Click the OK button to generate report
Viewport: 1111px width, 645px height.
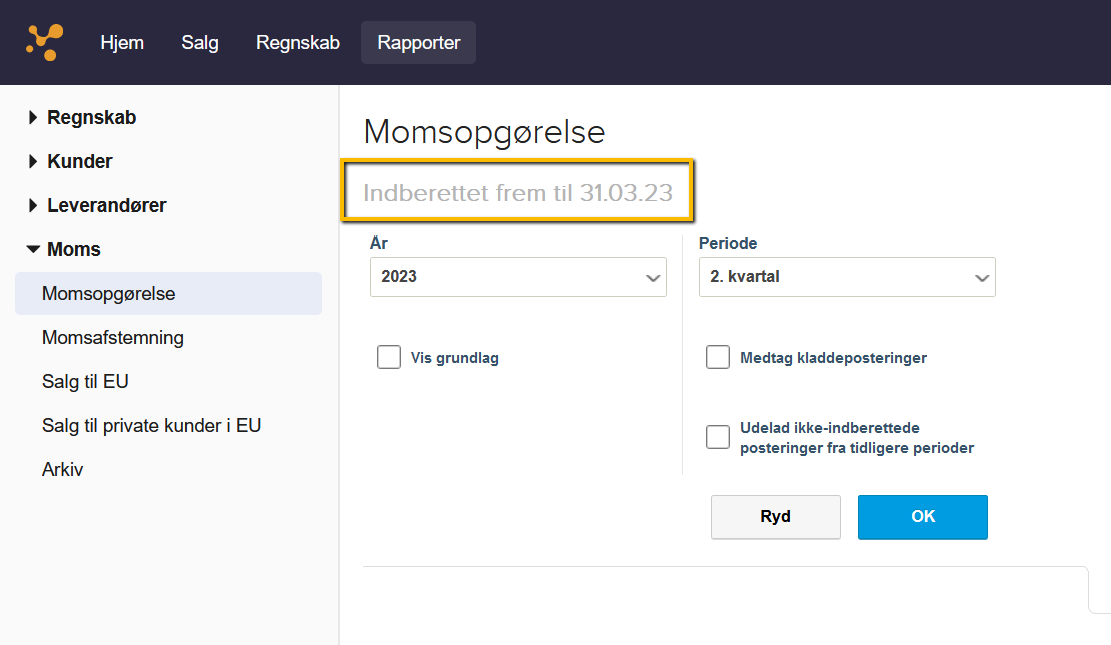(x=922, y=517)
